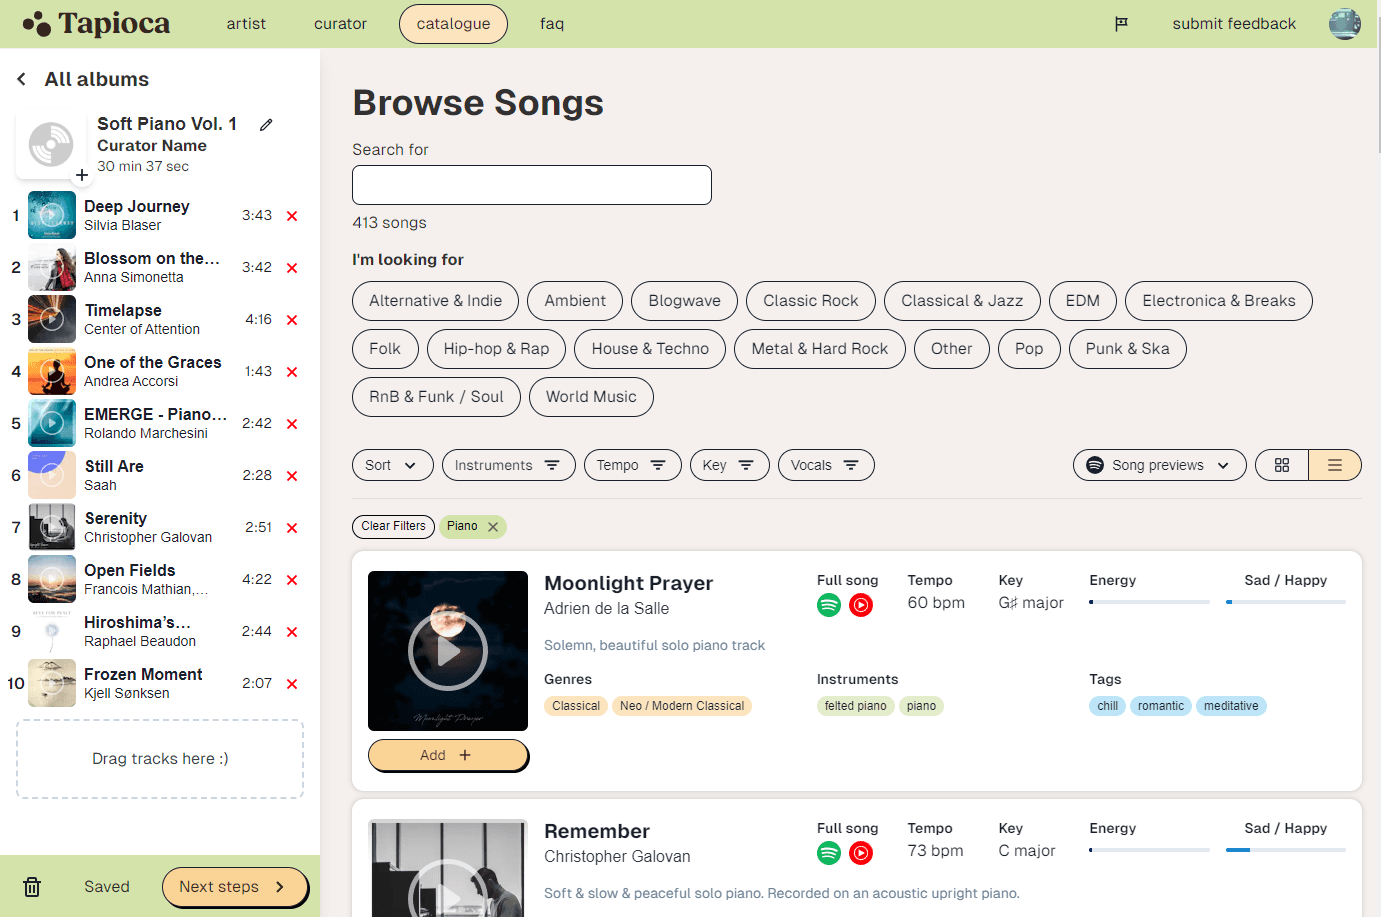This screenshot has height=917, width=1381.
Task: Toggle House & Techno genre filter
Action: [650, 349]
